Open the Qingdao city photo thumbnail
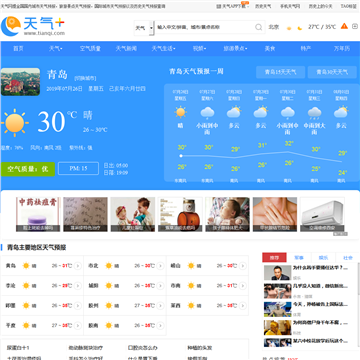 (20, 82)
